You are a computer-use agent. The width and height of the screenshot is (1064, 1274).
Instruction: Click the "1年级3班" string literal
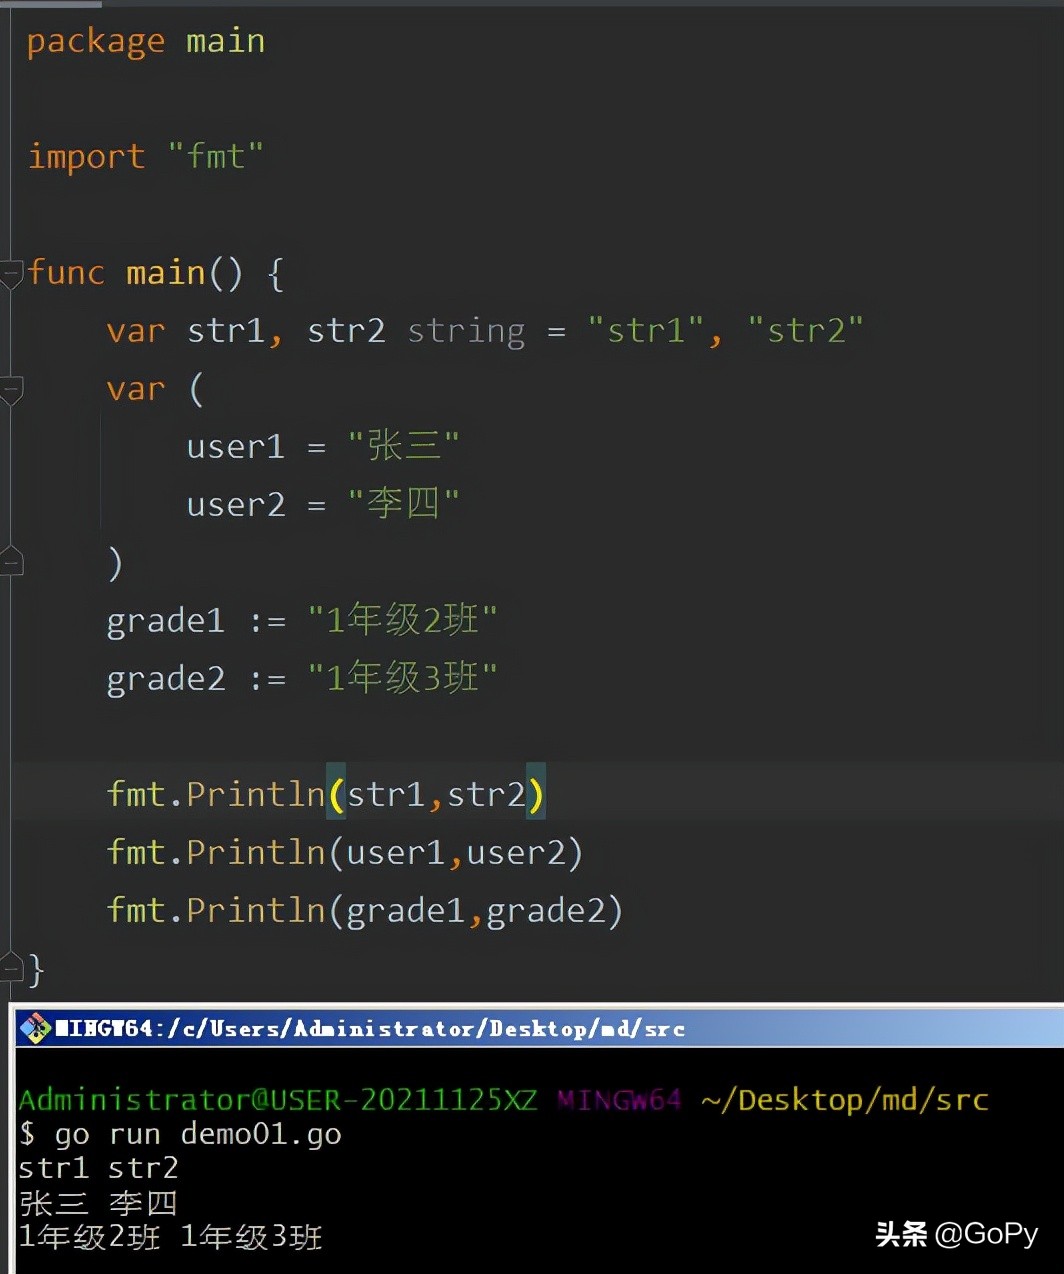402,678
